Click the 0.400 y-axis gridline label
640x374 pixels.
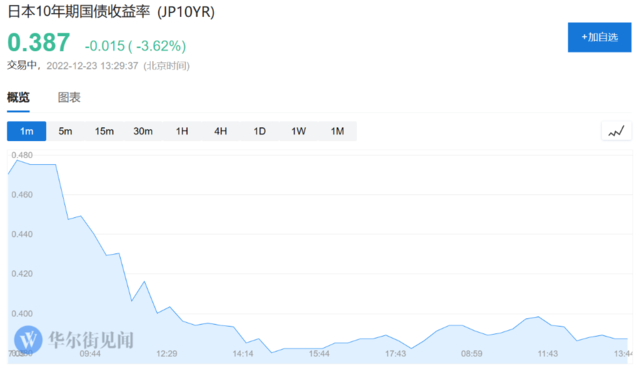pyautogui.click(x=22, y=314)
